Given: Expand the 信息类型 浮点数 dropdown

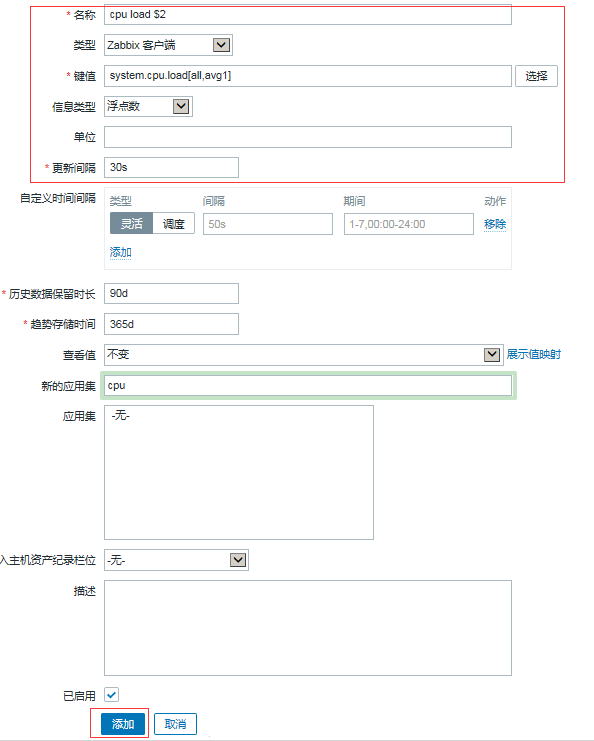Looking at the screenshot, I should tap(181, 106).
